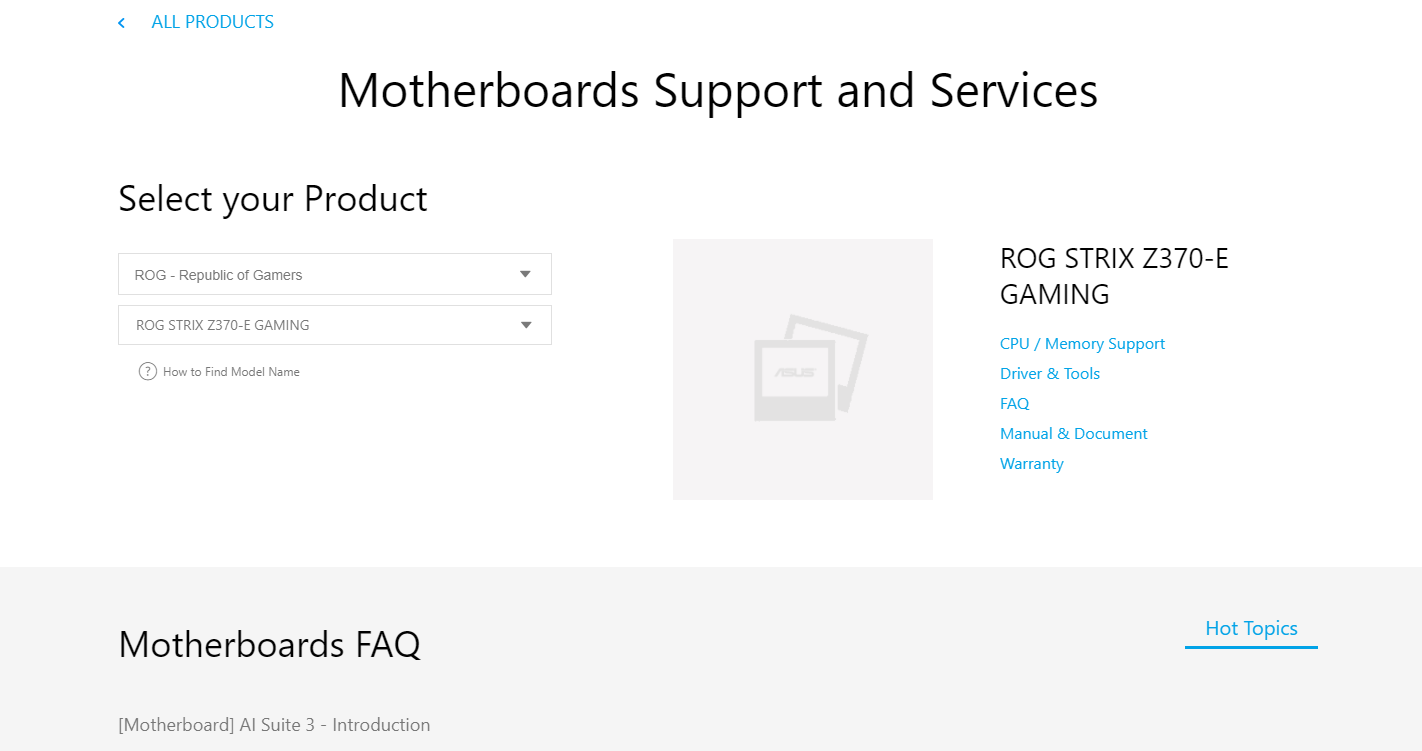Viewport: 1422px width, 751px height.
Task: Go to Driver & Tools
Action: (1049, 374)
